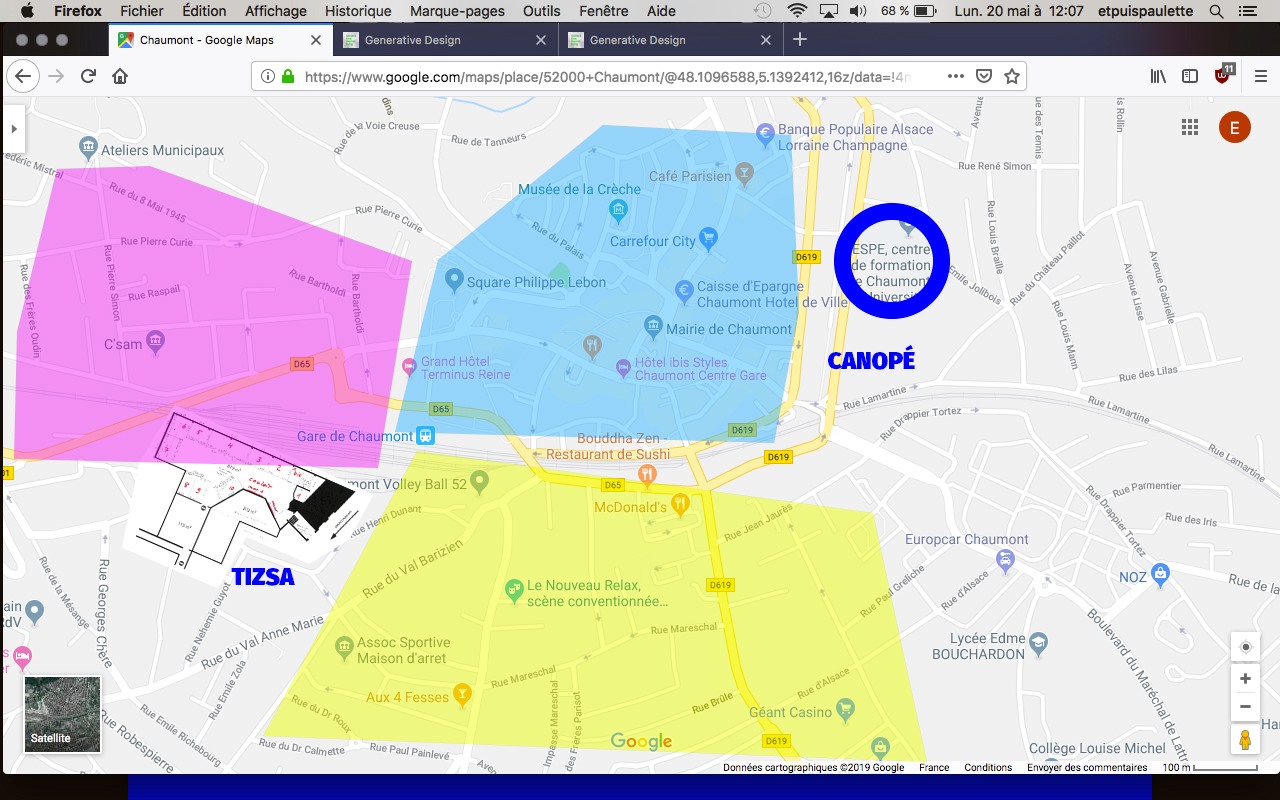Click the Aux 4 Fesses bar pin
This screenshot has height=800, width=1280.
tap(462, 694)
